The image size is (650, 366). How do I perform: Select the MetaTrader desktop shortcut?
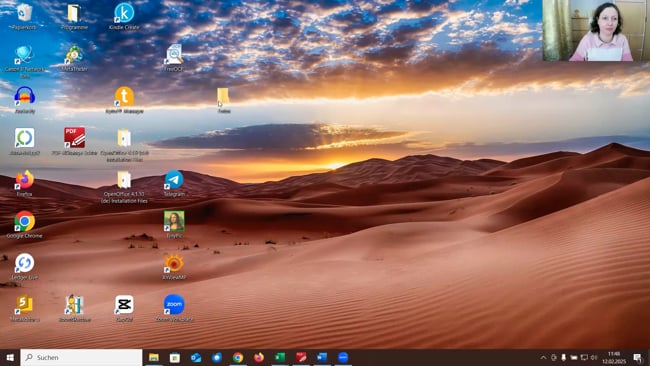pyautogui.click(x=74, y=58)
